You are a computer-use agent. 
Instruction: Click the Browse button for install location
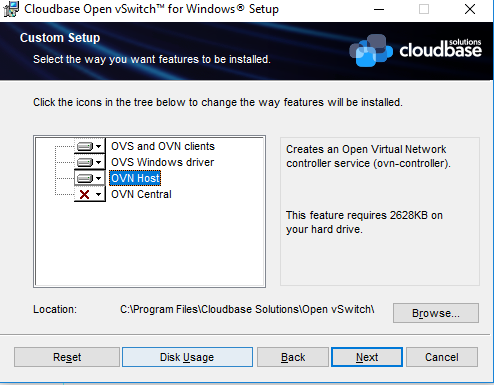436,313
